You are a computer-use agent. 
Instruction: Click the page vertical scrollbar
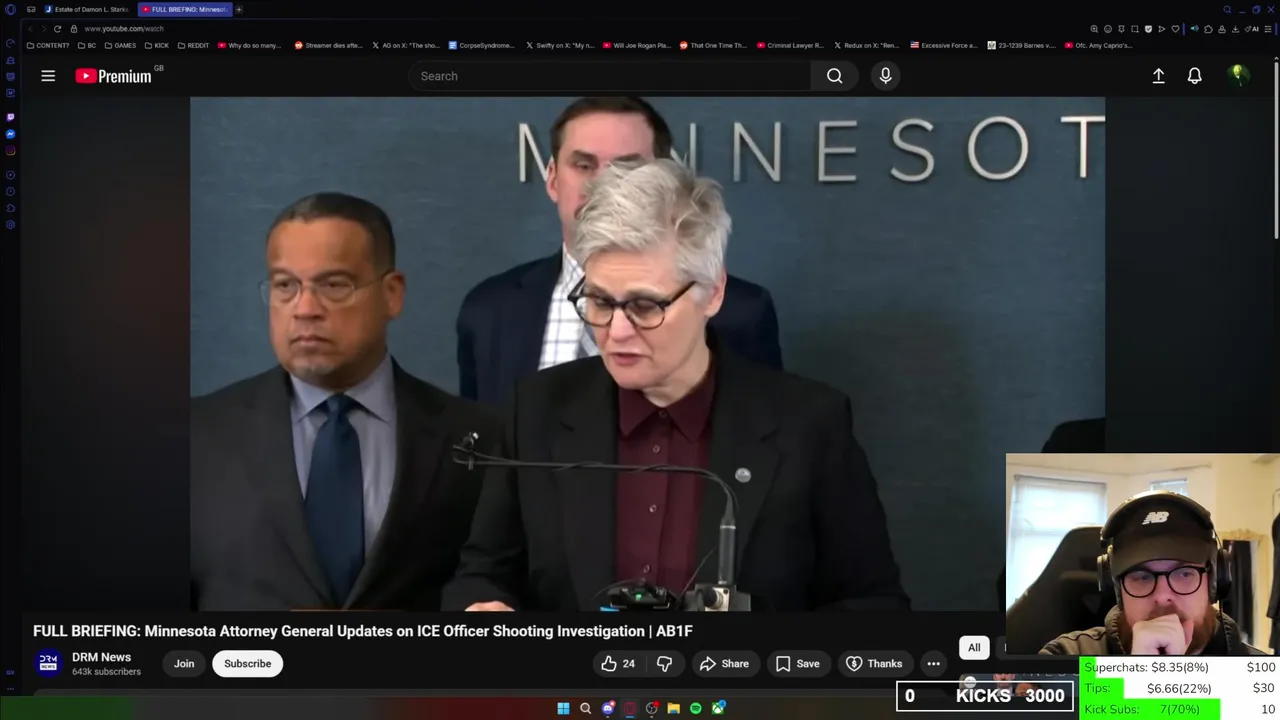pos(1276,150)
